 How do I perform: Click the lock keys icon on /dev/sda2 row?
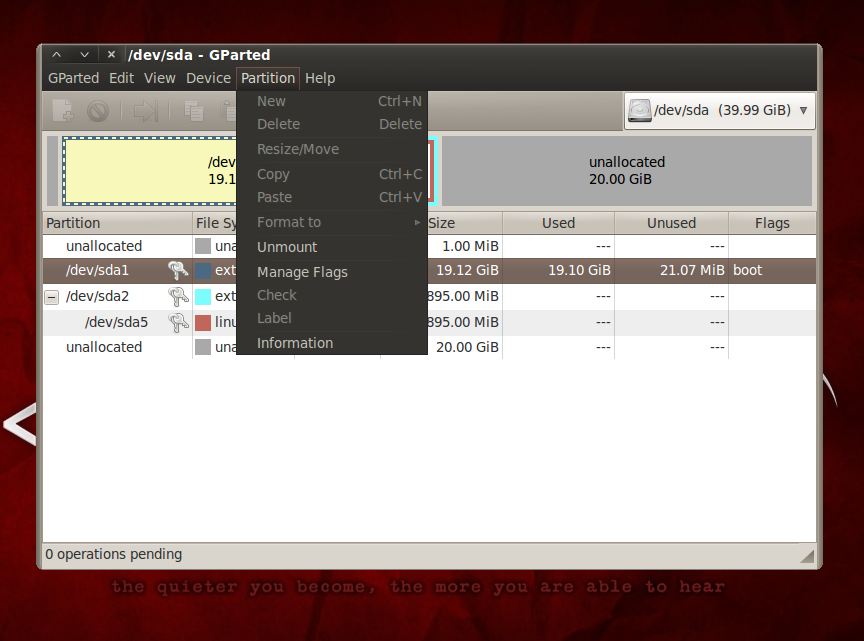[178, 297]
